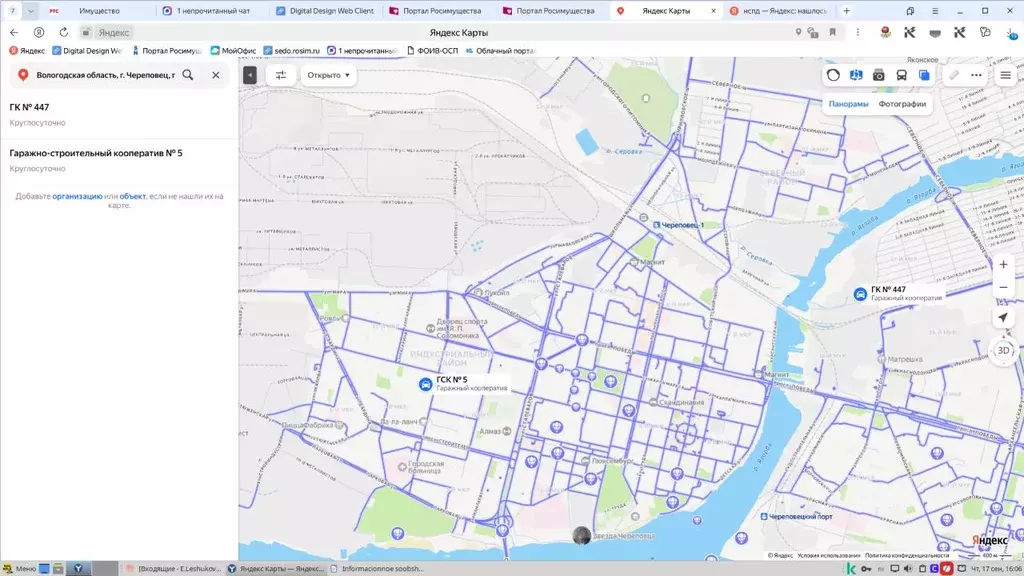
Task: Toggle the 3D map tilt button
Action: click(1003, 351)
